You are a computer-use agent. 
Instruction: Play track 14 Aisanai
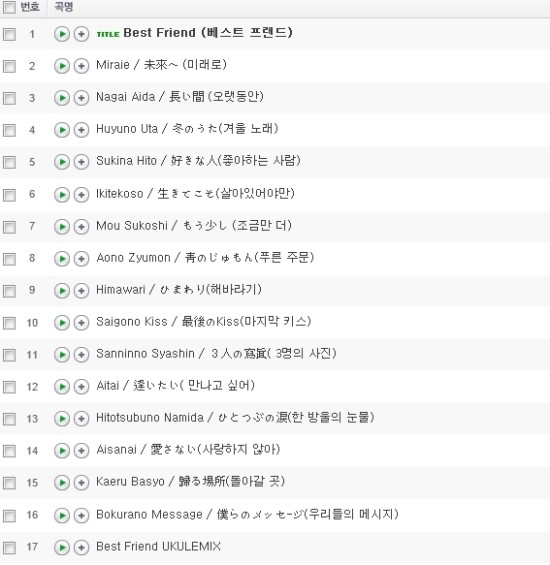[x=62, y=451]
